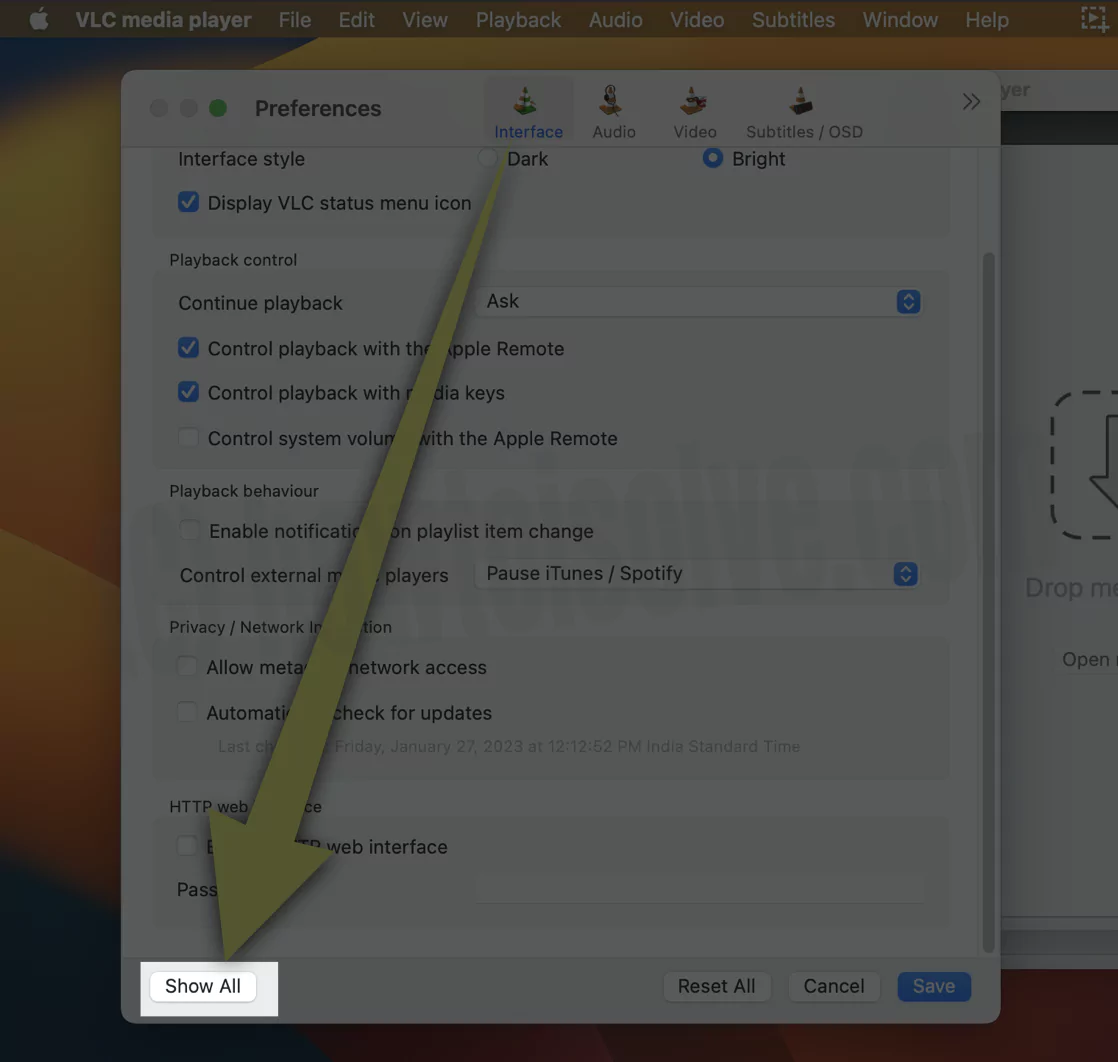Enable Allow metadata network access
1118x1062 pixels.
[187, 666]
